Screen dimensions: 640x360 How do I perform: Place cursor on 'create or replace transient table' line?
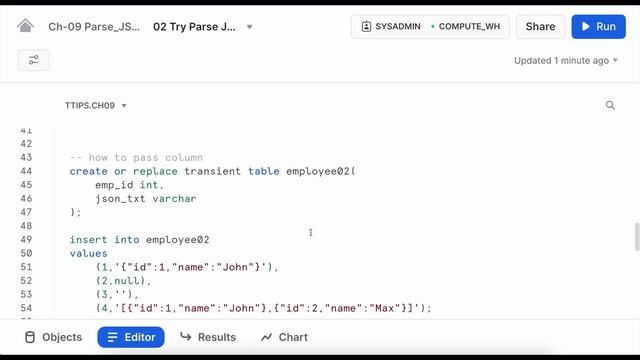[x=212, y=171]
